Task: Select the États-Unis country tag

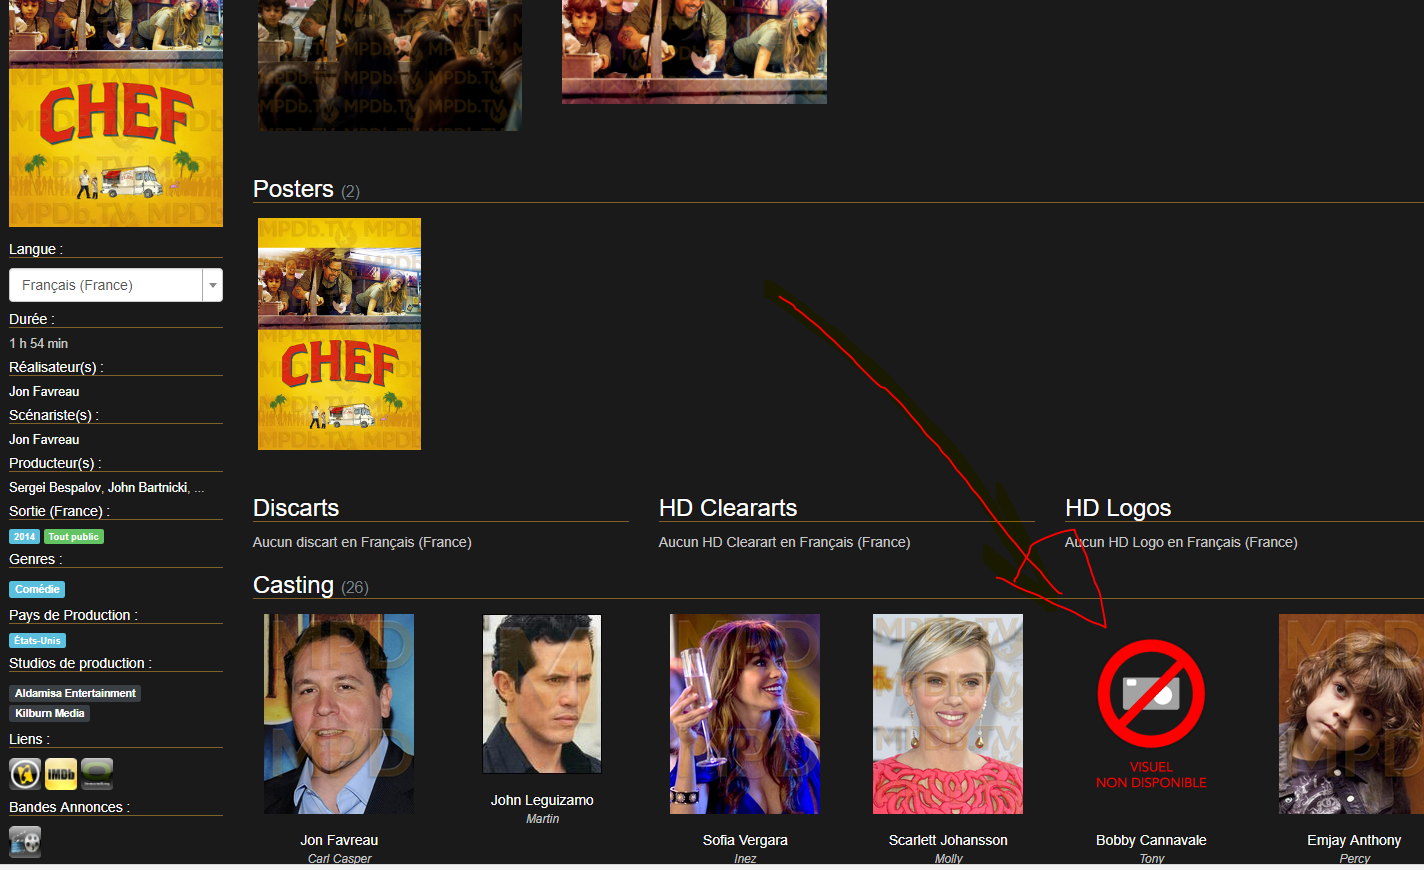Action: 37,640
